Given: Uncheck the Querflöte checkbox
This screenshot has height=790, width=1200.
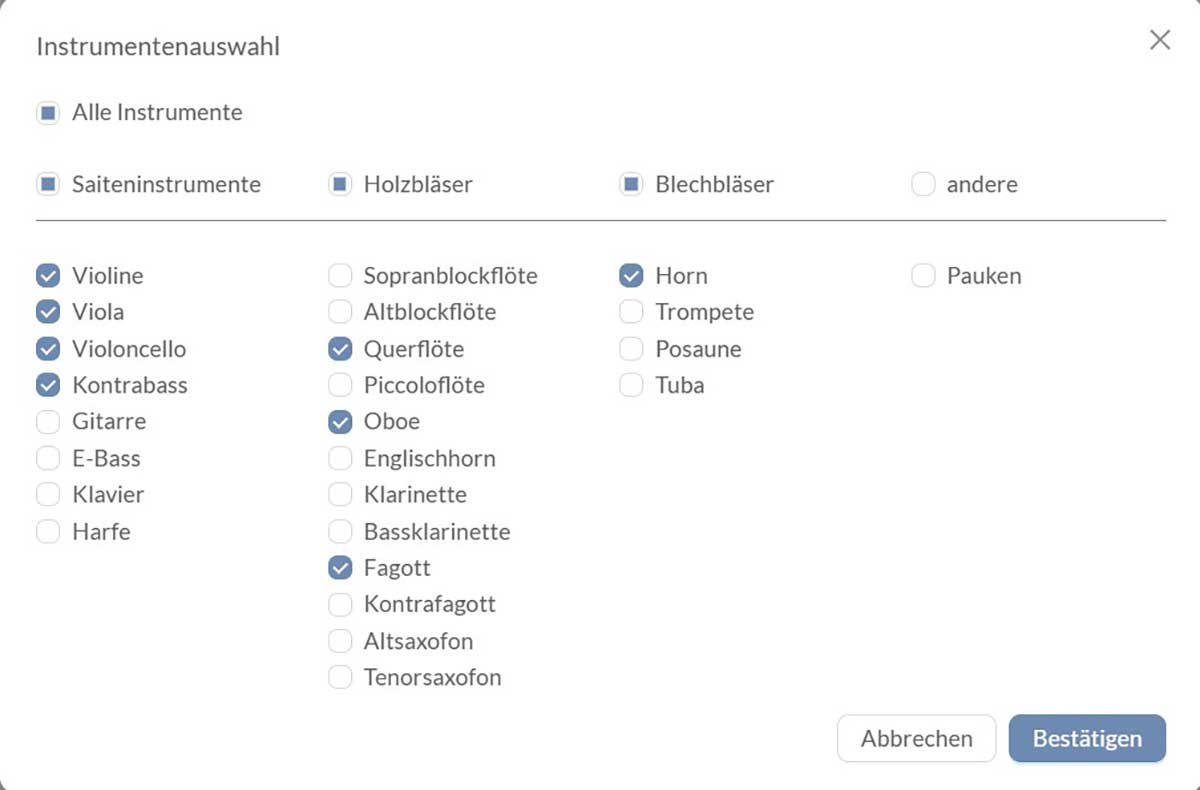Looking at the screenshot, I should [340, 349].
